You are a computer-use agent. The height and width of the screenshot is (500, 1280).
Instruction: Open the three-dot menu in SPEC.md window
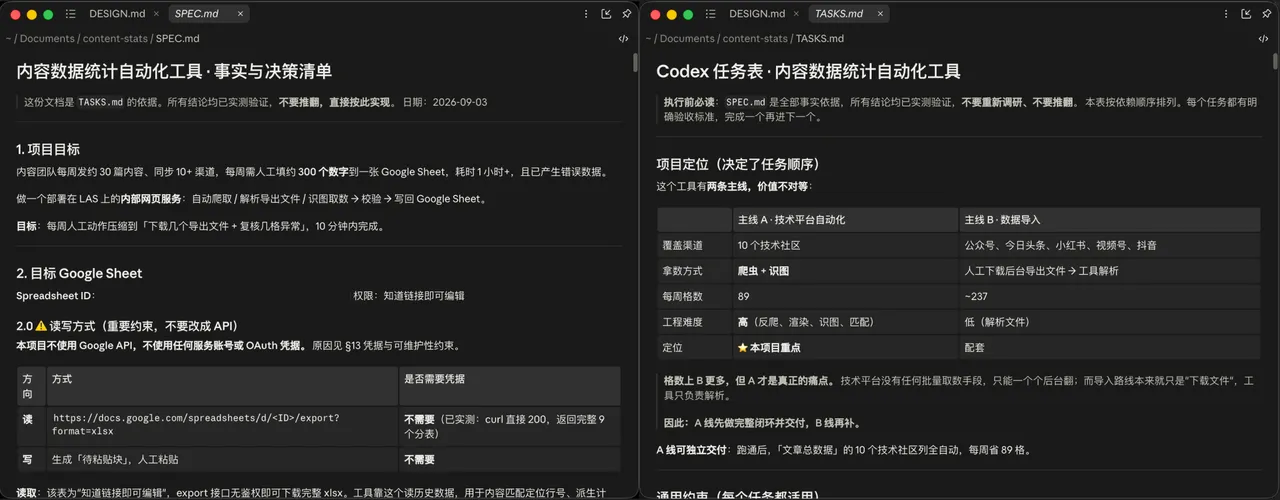(585, 14)
